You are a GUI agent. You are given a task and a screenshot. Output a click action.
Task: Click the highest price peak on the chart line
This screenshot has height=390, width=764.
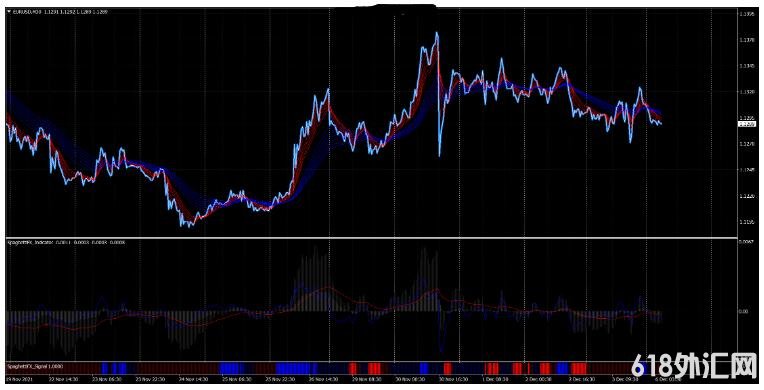437,34
